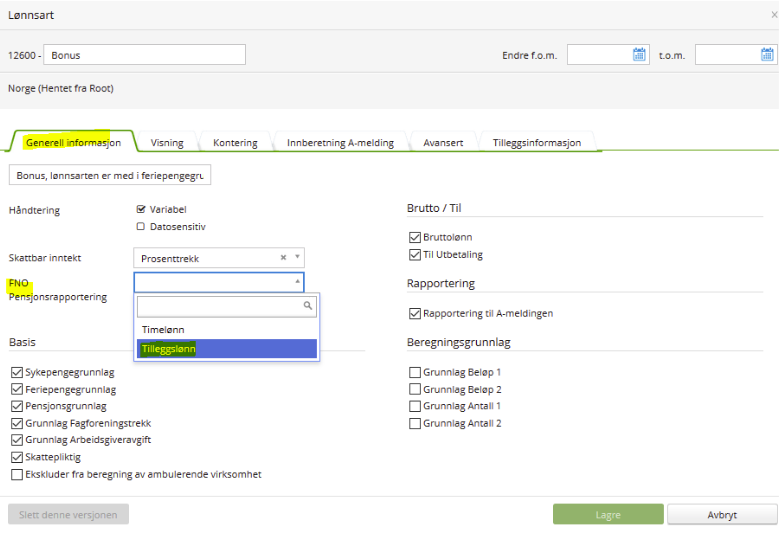Screen dimensions: 780x543
Task: Open the Visning tab
Action: (x=167, y=143)
